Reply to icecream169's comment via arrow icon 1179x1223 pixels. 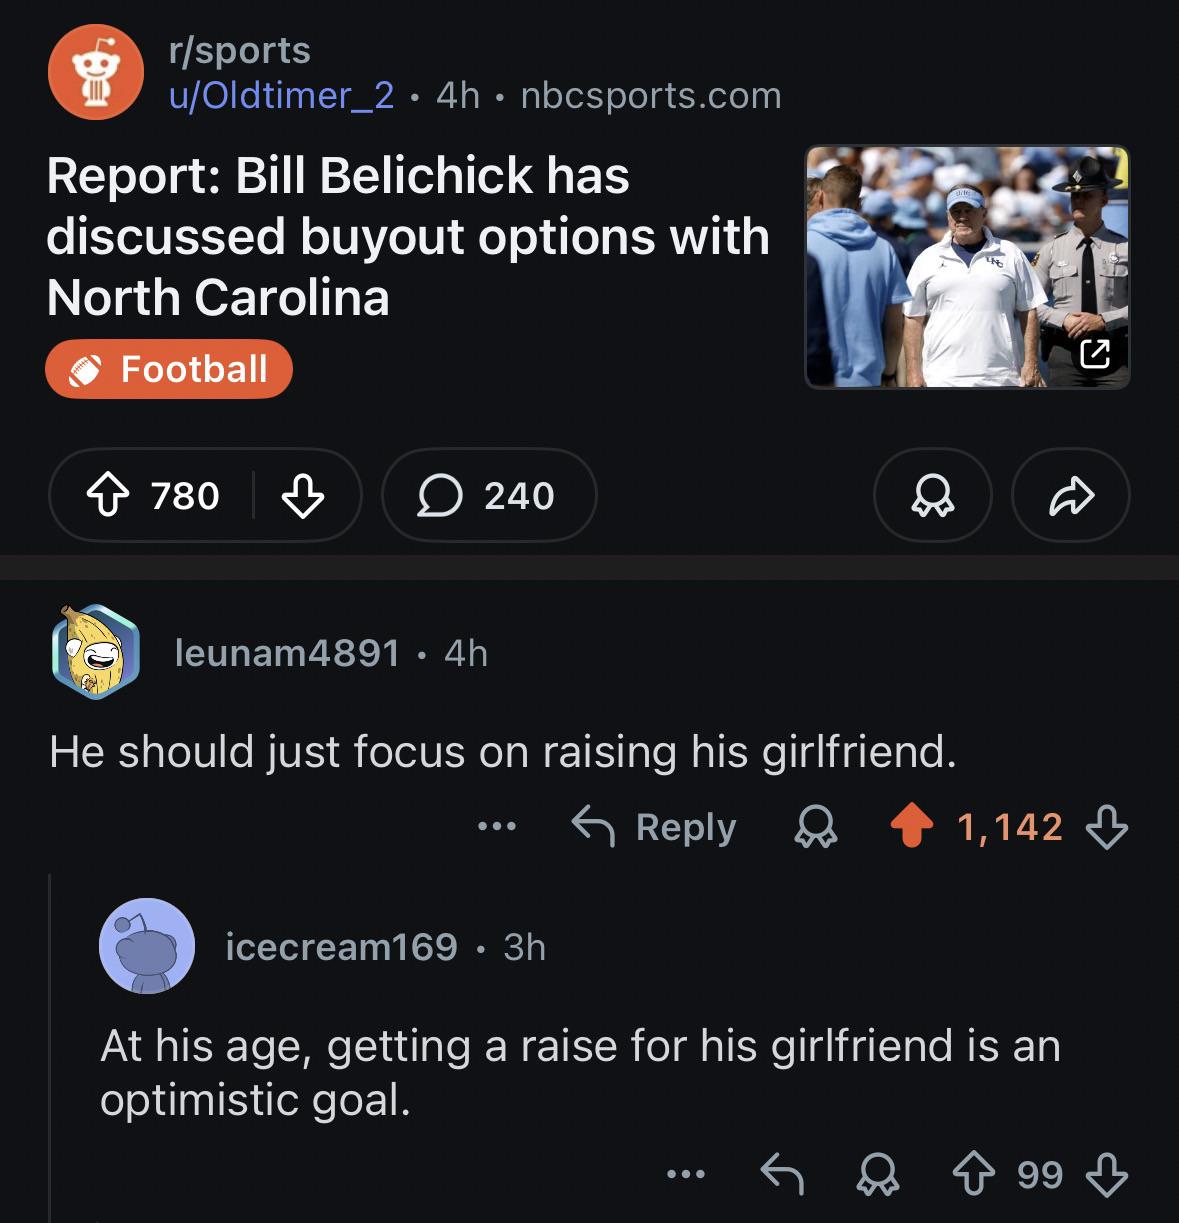[x=782, y=1174]
